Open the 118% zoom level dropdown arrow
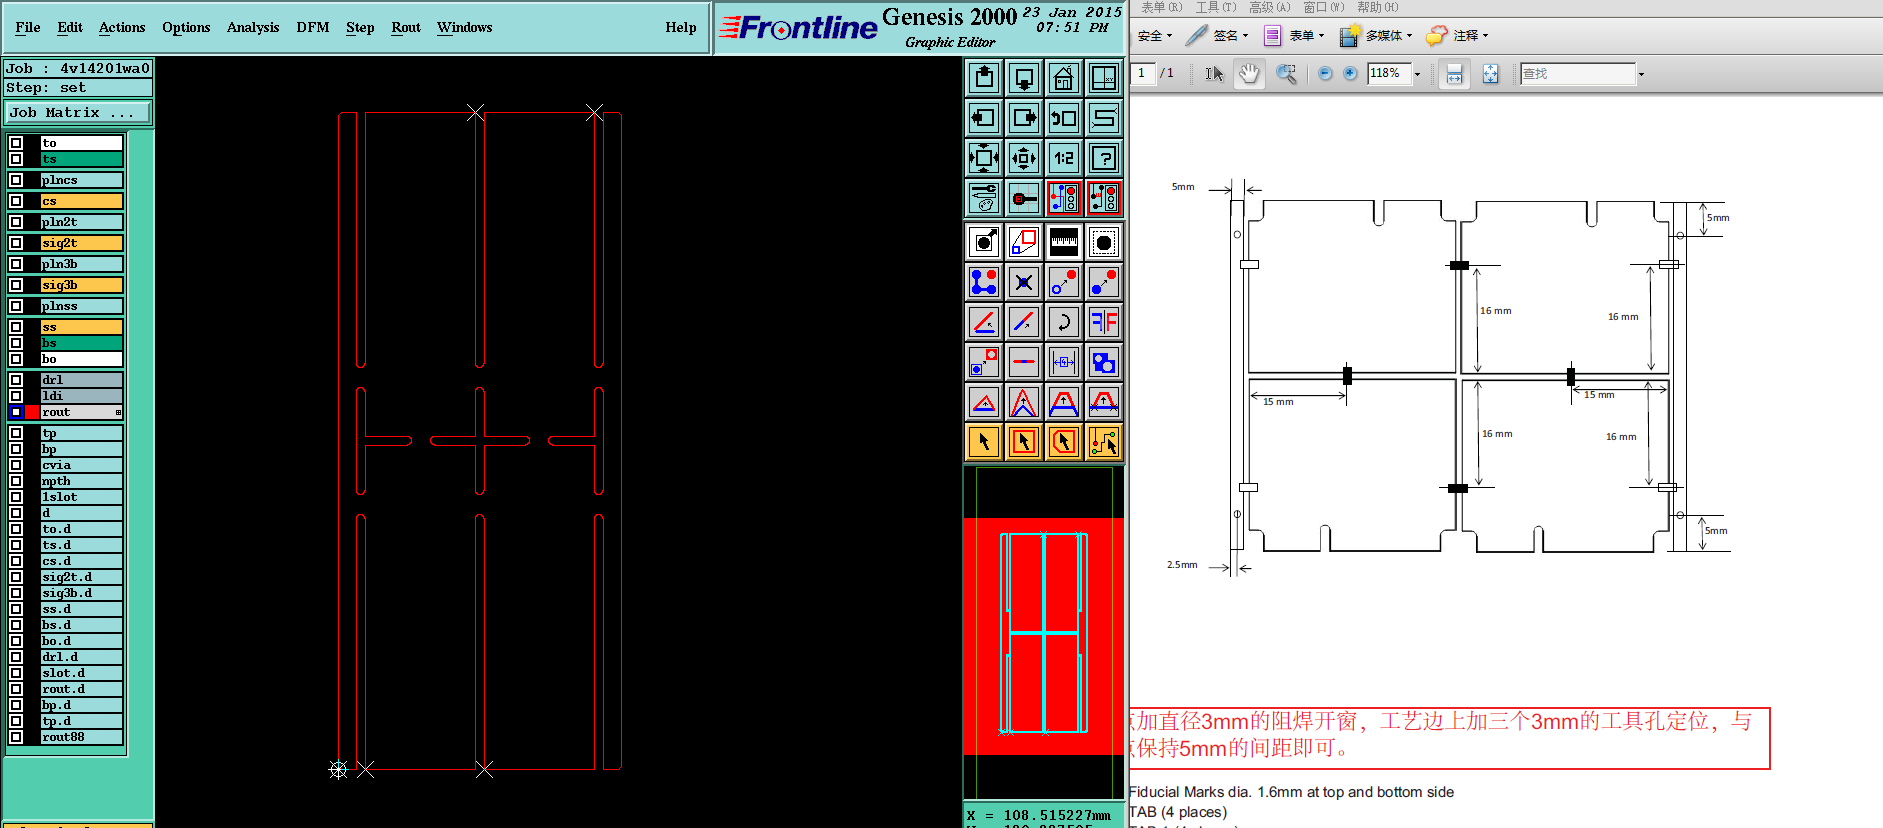Image resolution: width=1883 pixels, height=828 pixels. click(x=1417, y=74)
